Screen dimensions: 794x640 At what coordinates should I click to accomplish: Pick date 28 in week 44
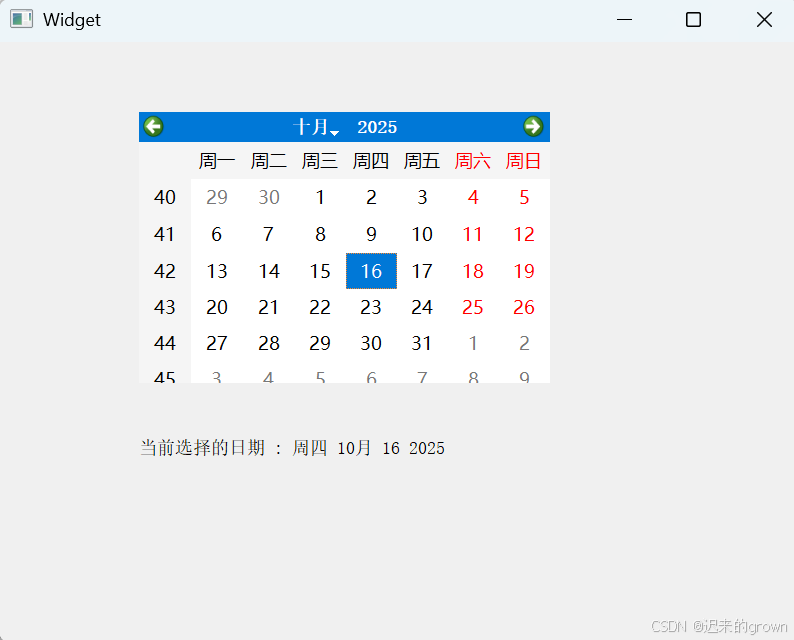(268, 343)
